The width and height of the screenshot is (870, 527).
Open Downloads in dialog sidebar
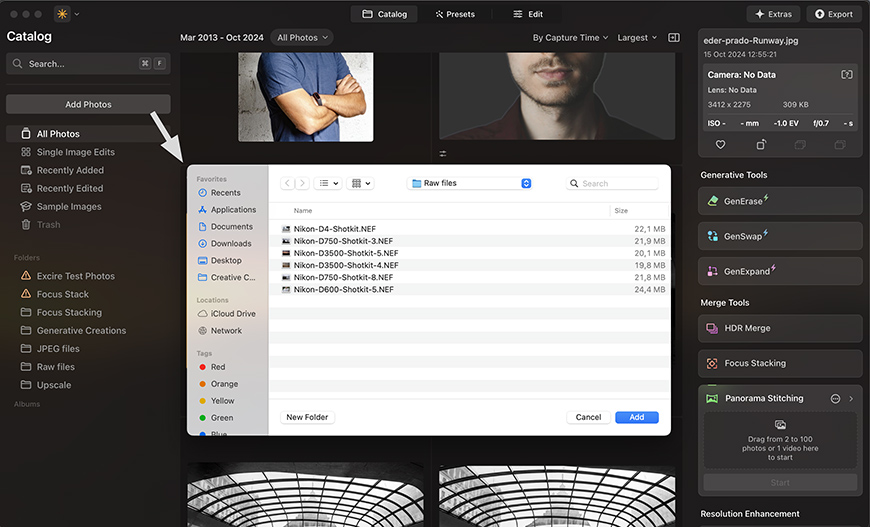225,244
